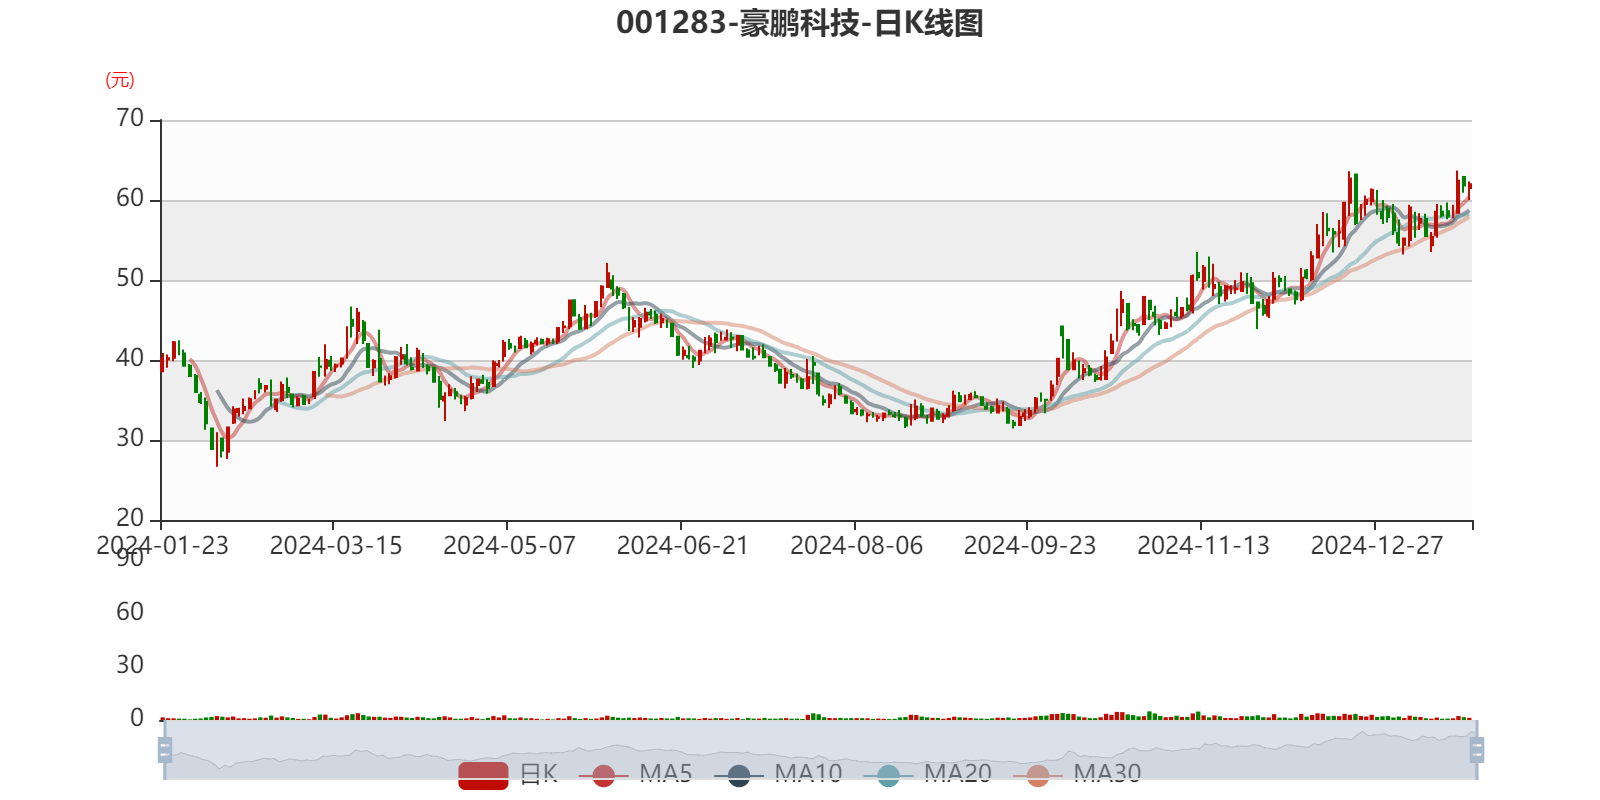Select the 2024-03-15 date label

pos(336,546)
